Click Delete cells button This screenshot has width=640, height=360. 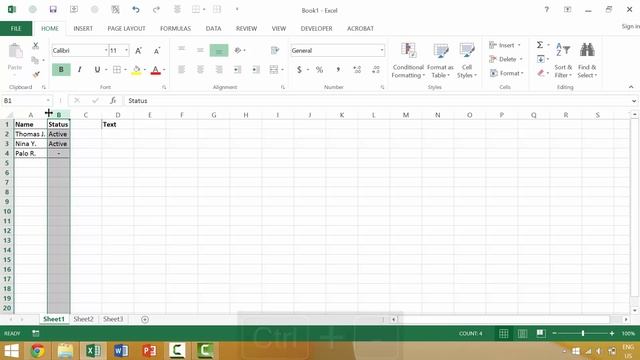(x=506, y=59)
